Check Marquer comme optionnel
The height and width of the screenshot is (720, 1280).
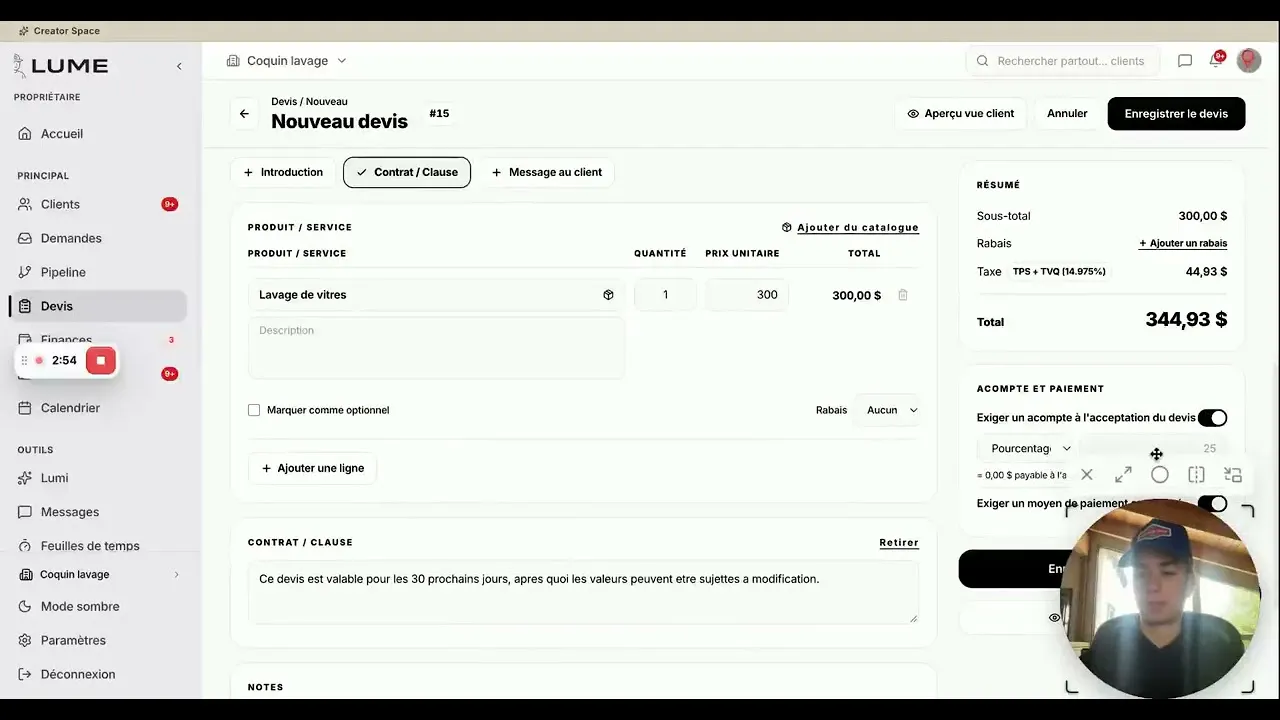(x=254, y=410)
